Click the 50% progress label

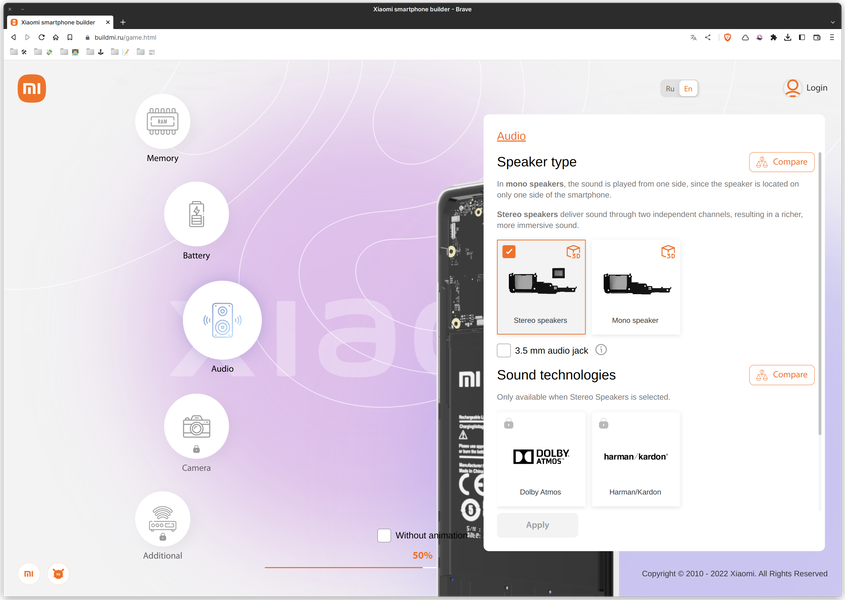tap(422, 555)
